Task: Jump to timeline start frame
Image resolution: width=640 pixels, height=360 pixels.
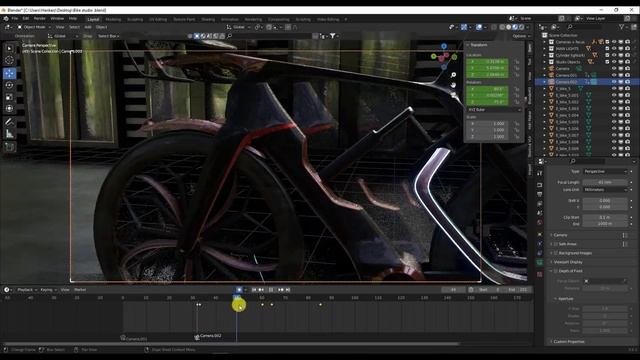Action: click(254, 290)
